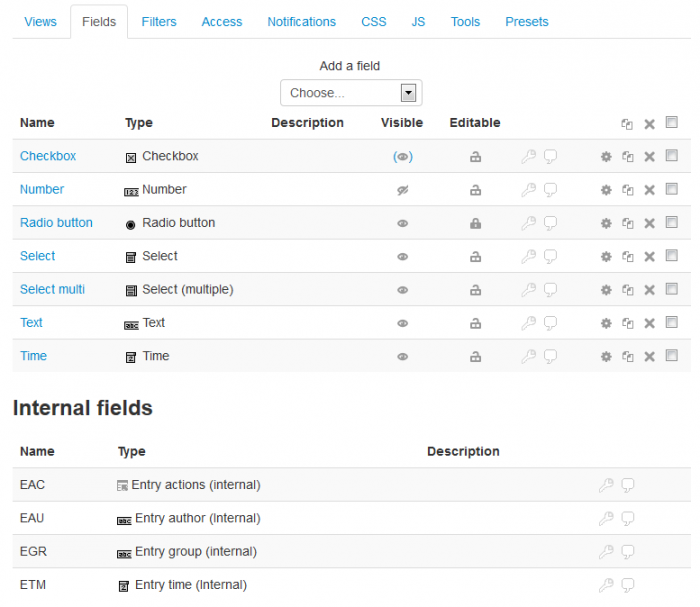700x607 pixels.
Task: Show the hidden Number field via eye icon
Action: coord(402,190)
